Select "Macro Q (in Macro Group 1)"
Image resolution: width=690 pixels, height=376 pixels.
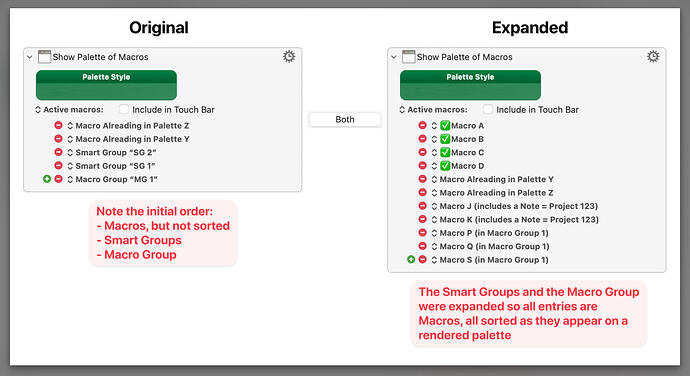[x=495, y=246]
